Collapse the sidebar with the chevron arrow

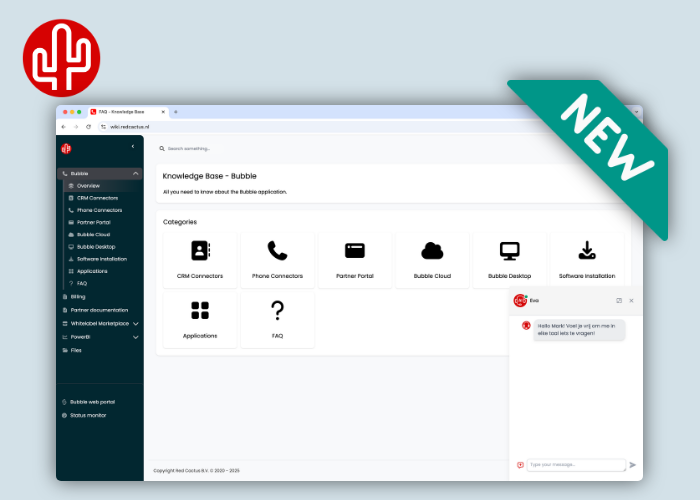pyautogui.click(x=133, y=147)
